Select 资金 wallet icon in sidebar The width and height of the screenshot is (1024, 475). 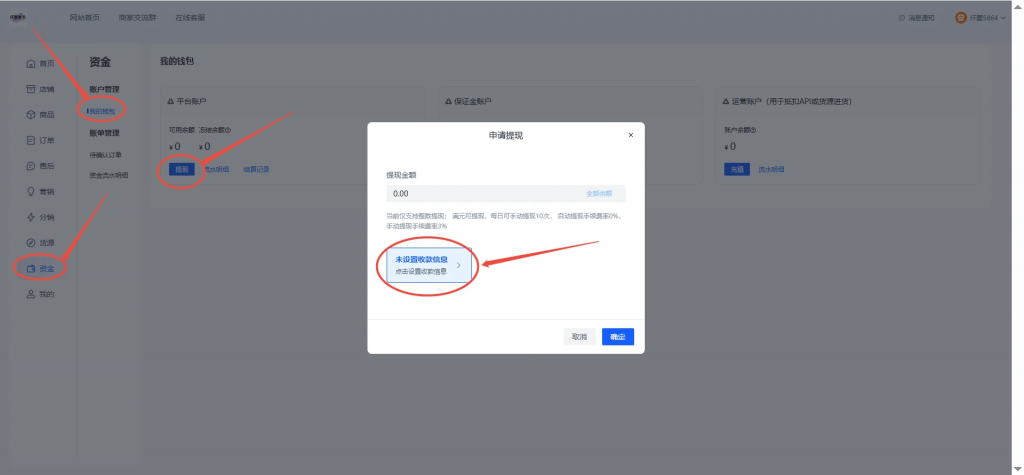coord(30,269)
